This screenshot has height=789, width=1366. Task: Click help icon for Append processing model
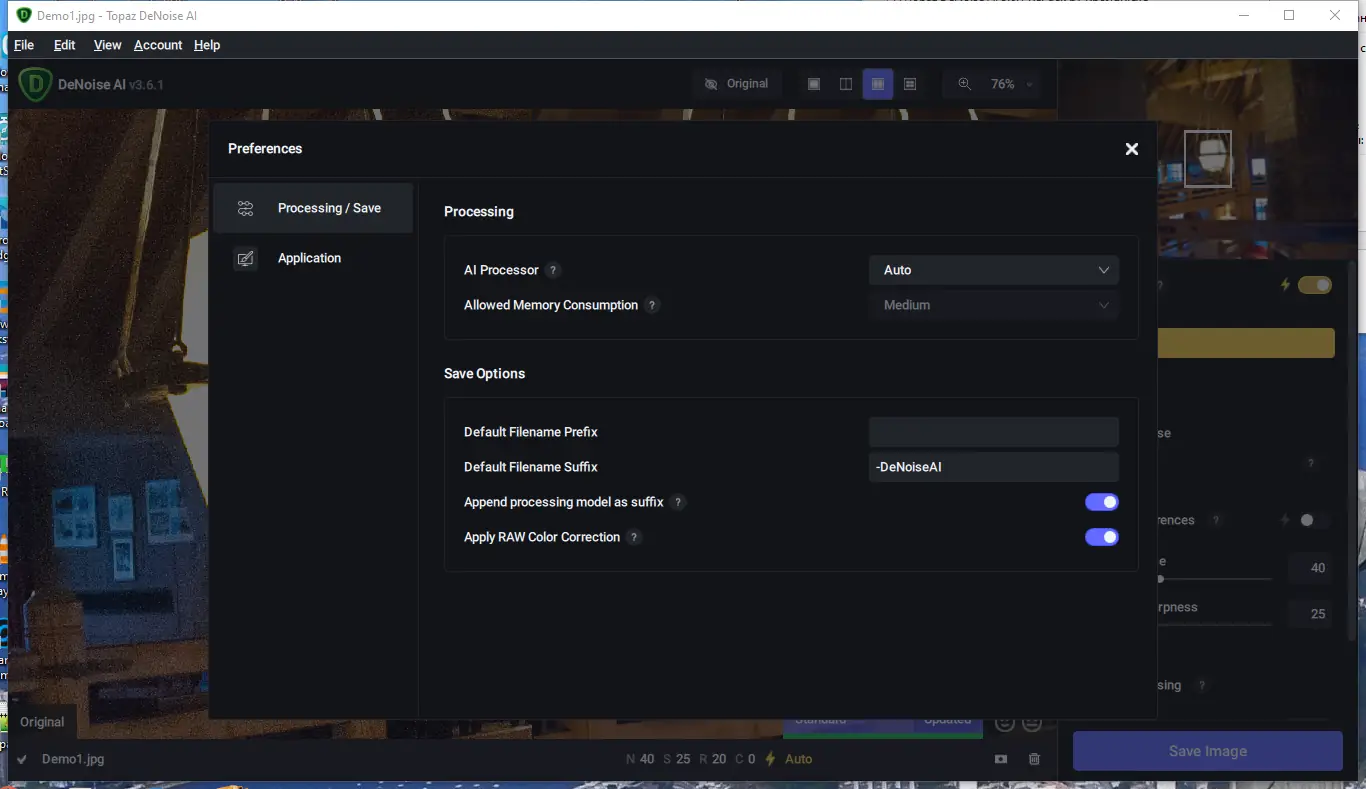click(679, 502)
